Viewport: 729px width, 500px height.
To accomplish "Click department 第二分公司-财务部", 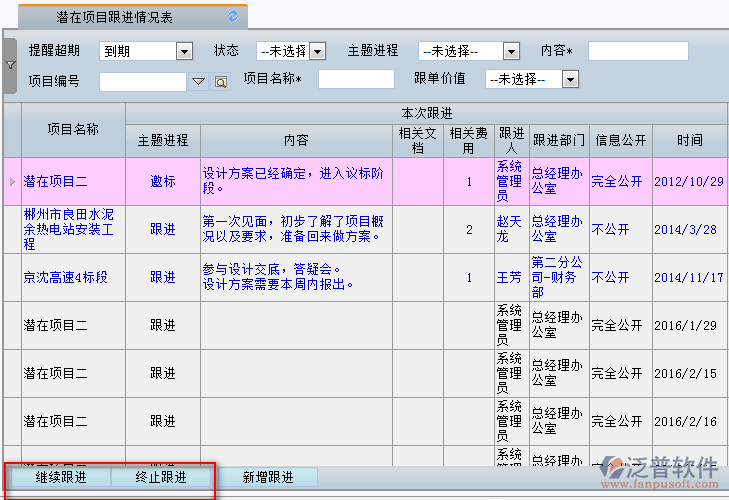I will click(557, 278).
